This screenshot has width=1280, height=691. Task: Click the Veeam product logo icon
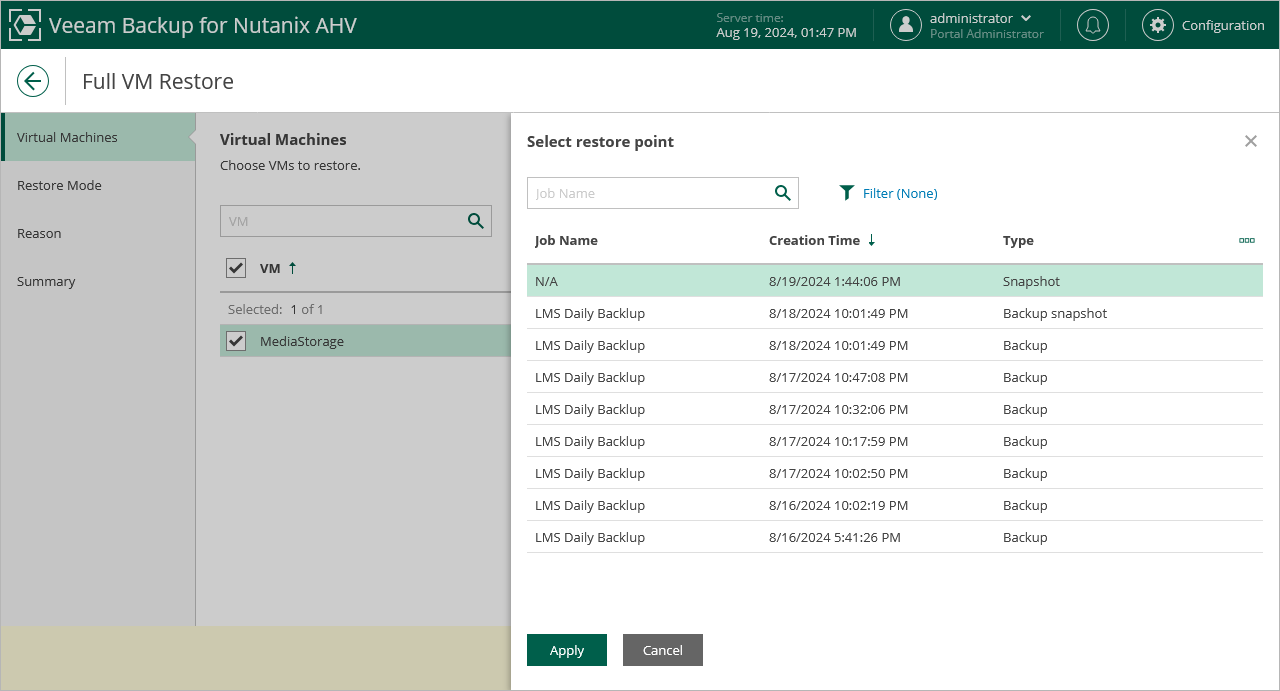(x=25, y=25)
